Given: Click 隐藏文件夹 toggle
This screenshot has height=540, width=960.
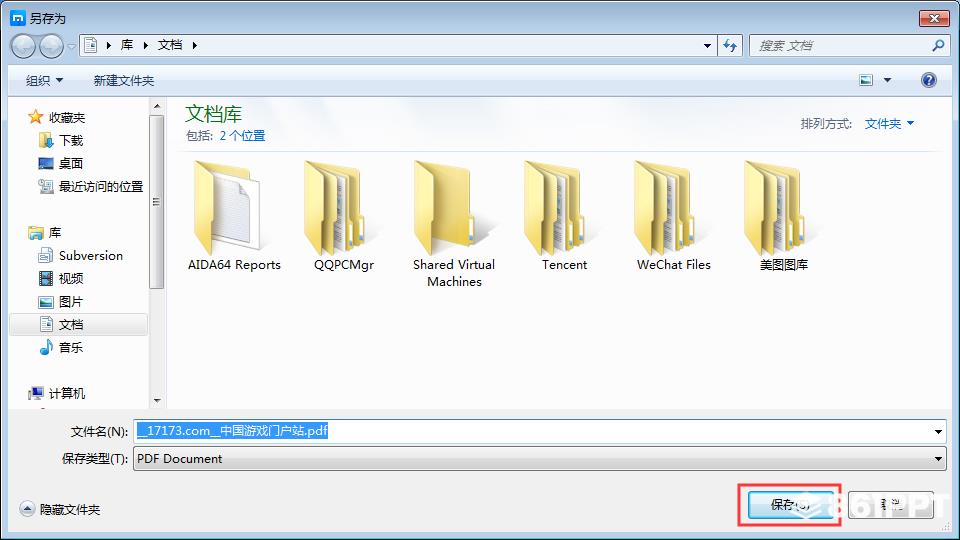Looking at the screenshot, I should (60, 509).
